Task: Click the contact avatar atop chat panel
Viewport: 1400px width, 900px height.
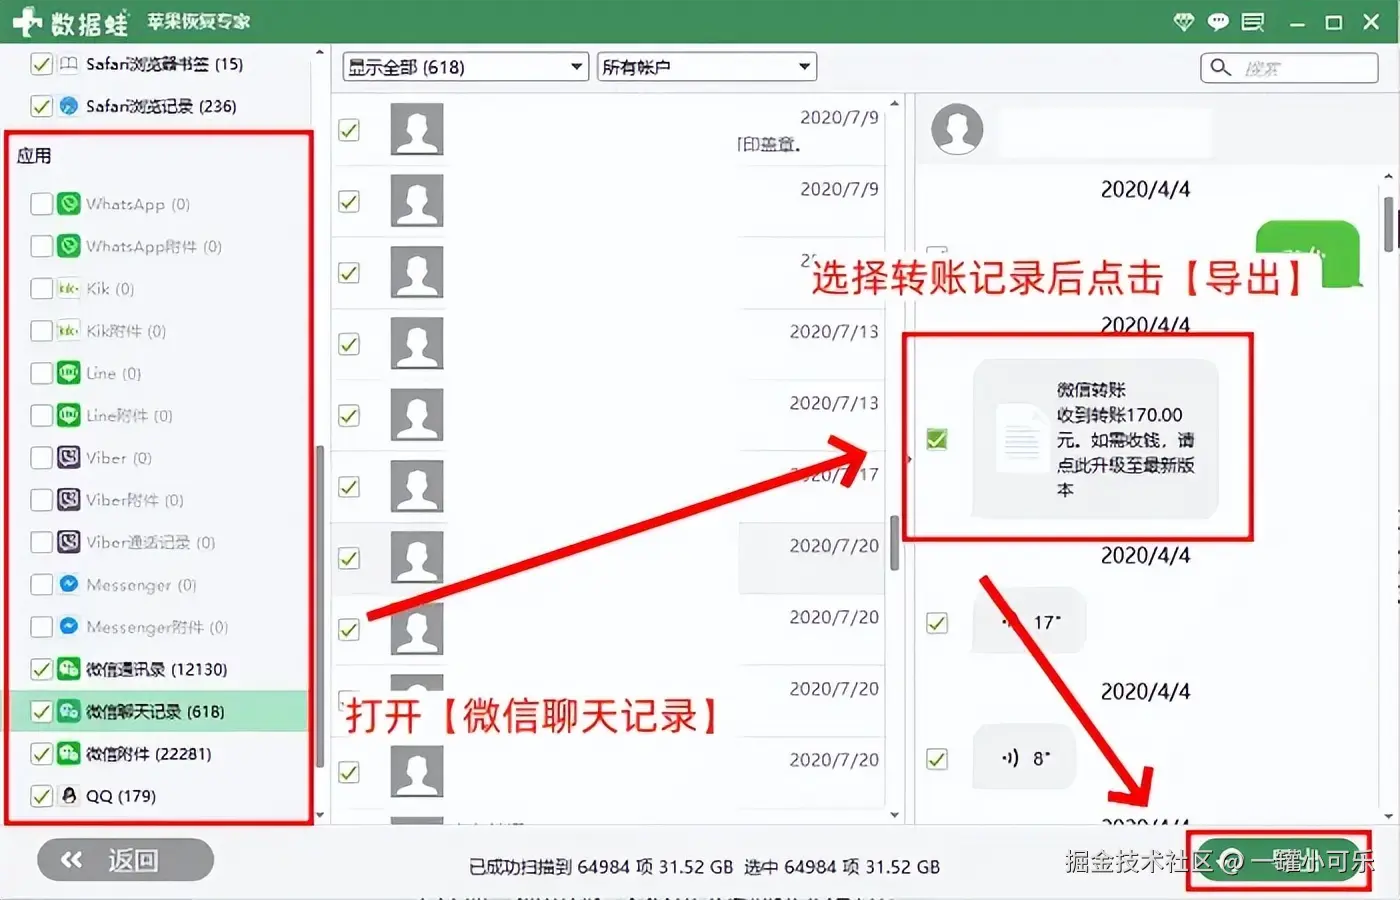Action: 957,129
